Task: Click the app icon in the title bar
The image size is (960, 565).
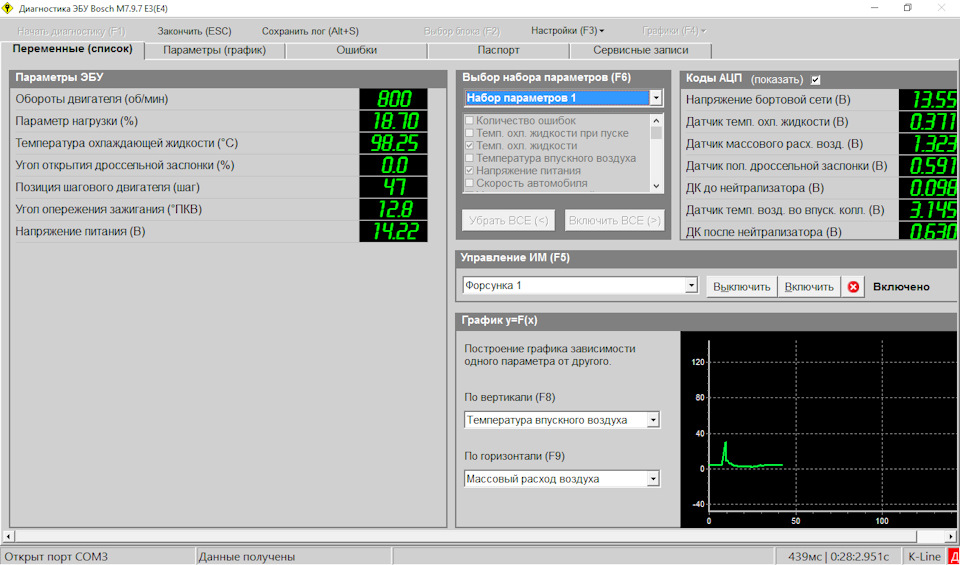Action: [x=7, y=9]
